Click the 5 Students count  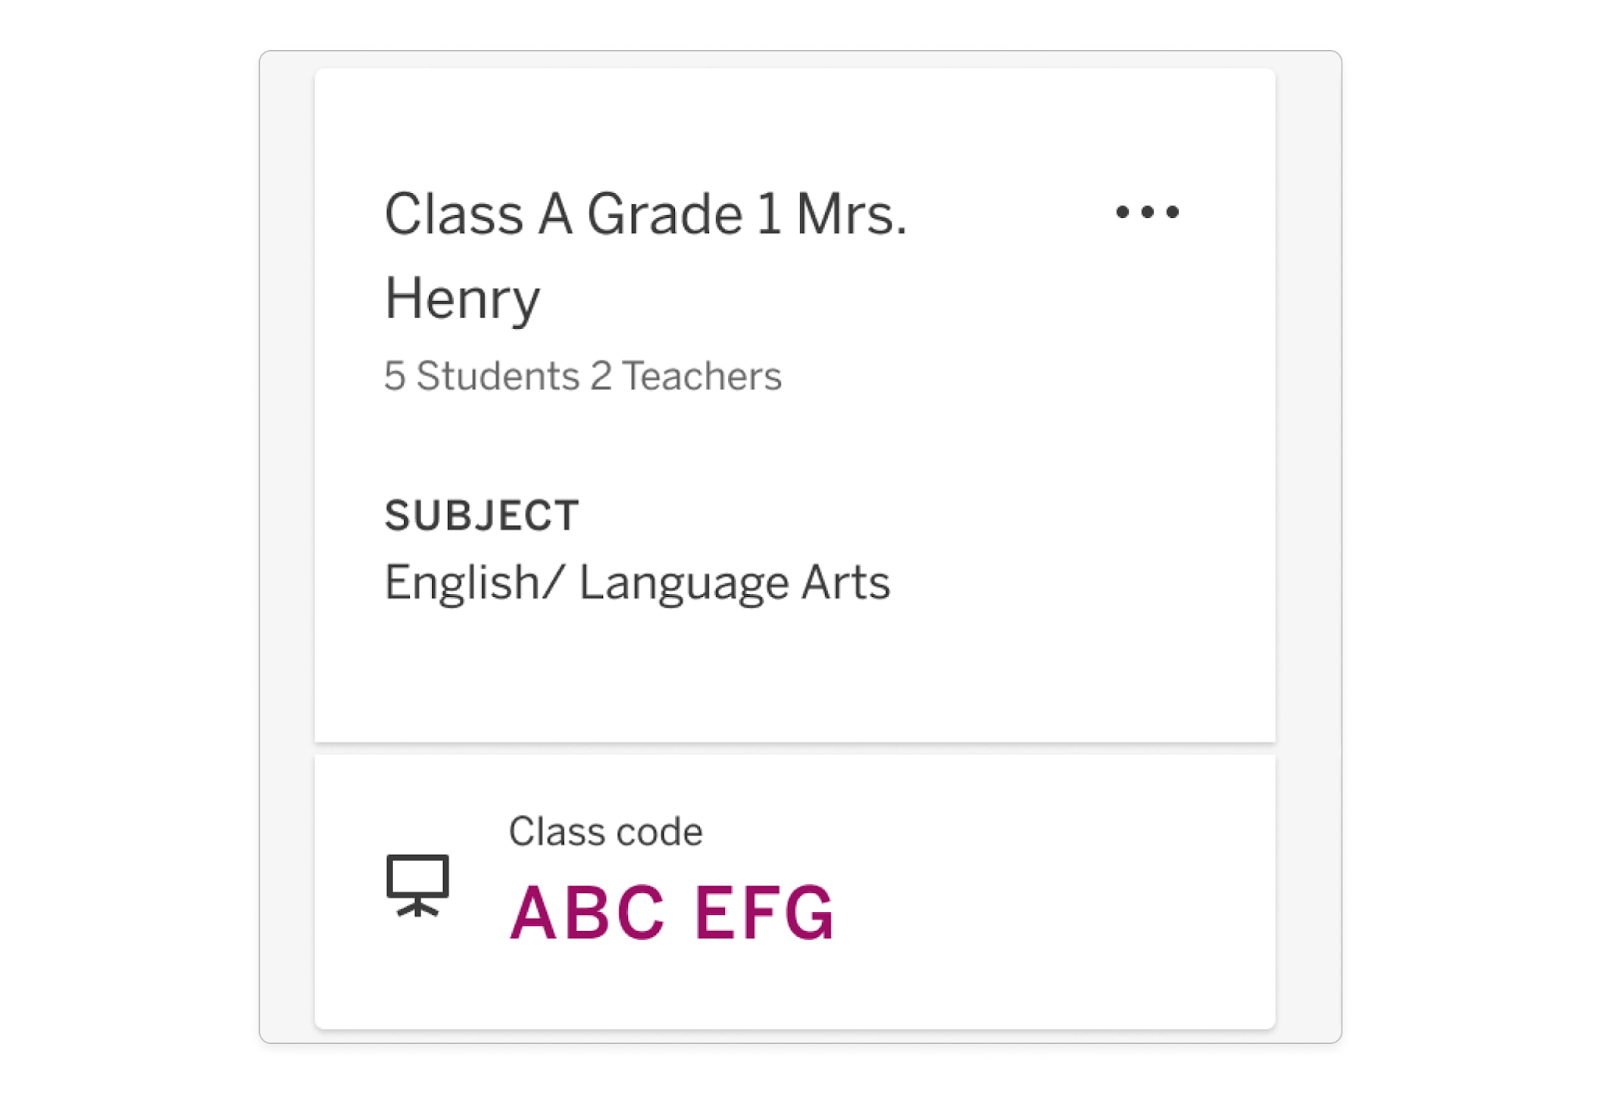[482, 376]
